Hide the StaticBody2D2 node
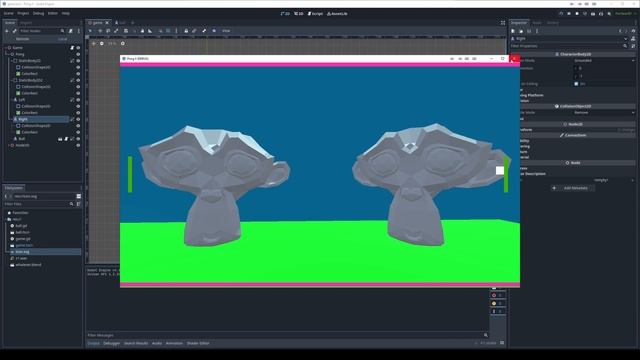The width and height of the screenshot is (640, 360). click(78, 80)
